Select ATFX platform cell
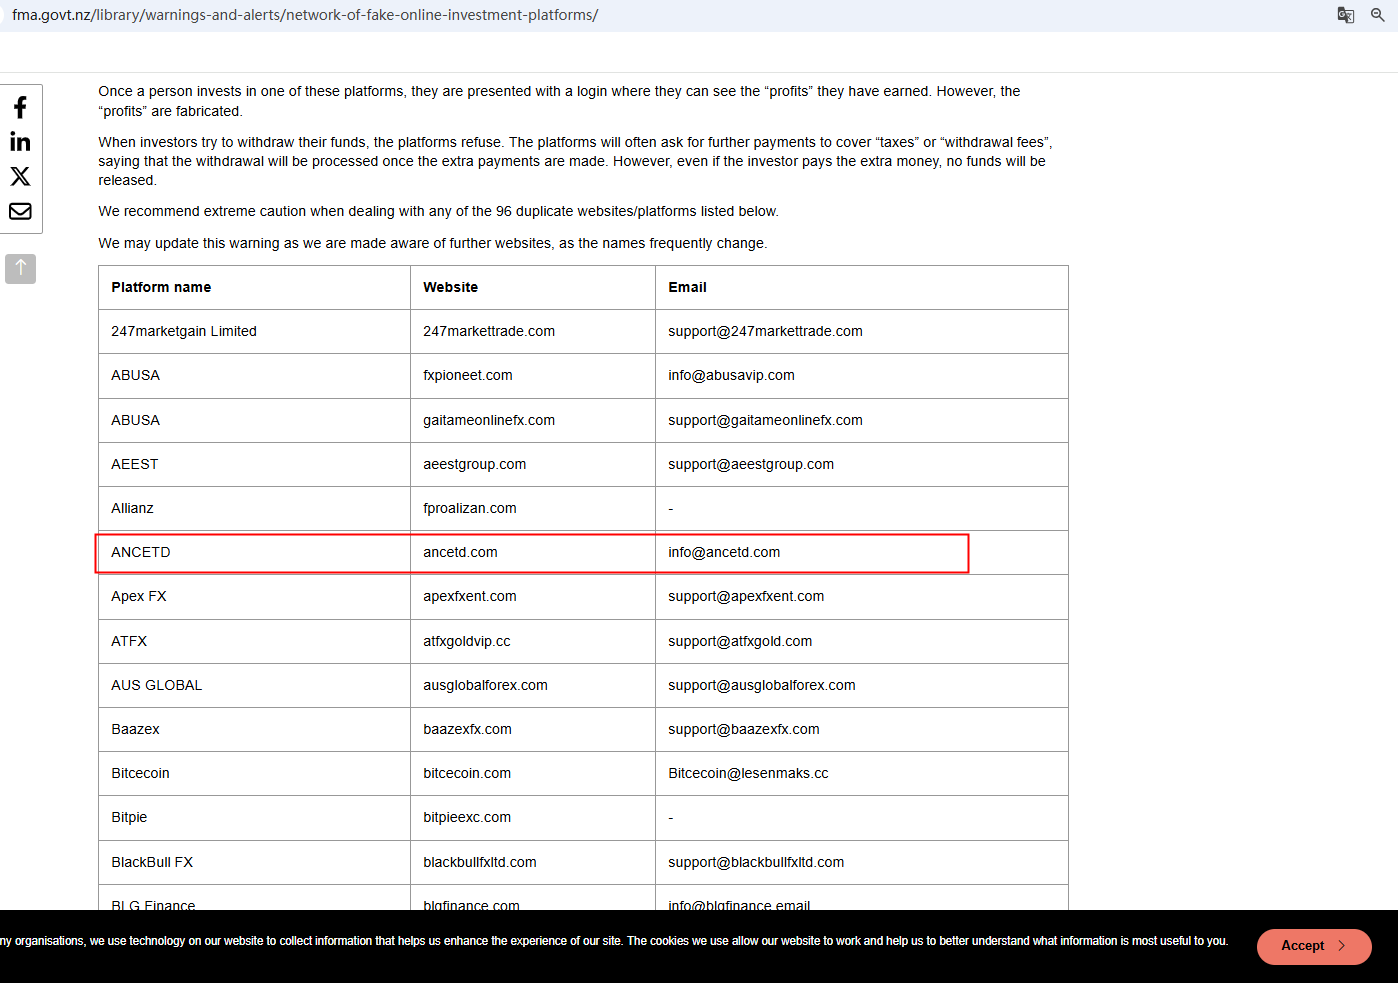 point(254,641)
